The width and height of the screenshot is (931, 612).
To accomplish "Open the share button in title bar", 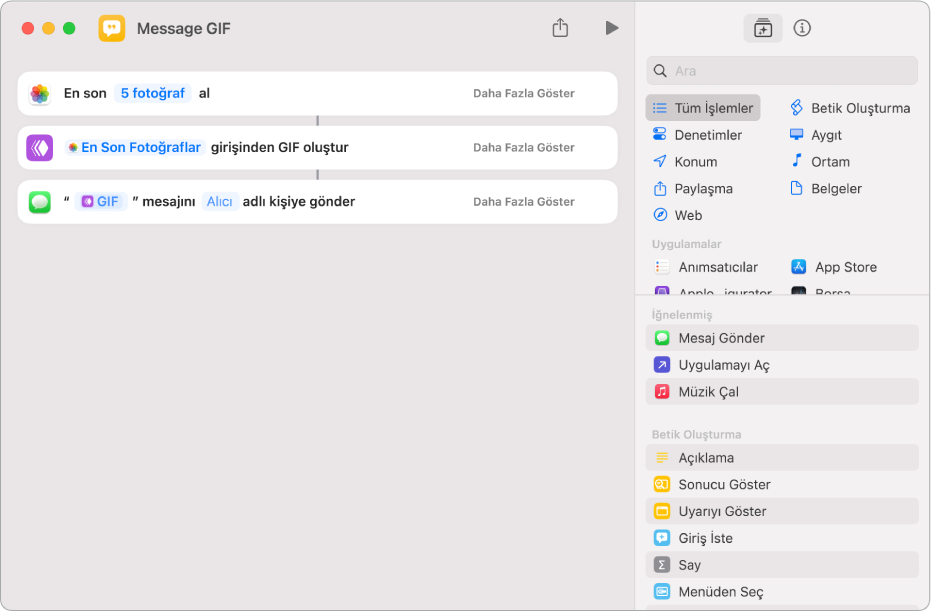I will coord(560,28).
